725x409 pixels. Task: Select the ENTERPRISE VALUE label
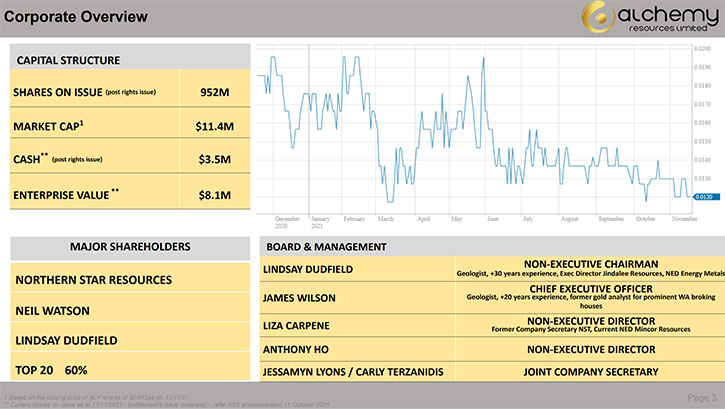(x=66, y=195)
